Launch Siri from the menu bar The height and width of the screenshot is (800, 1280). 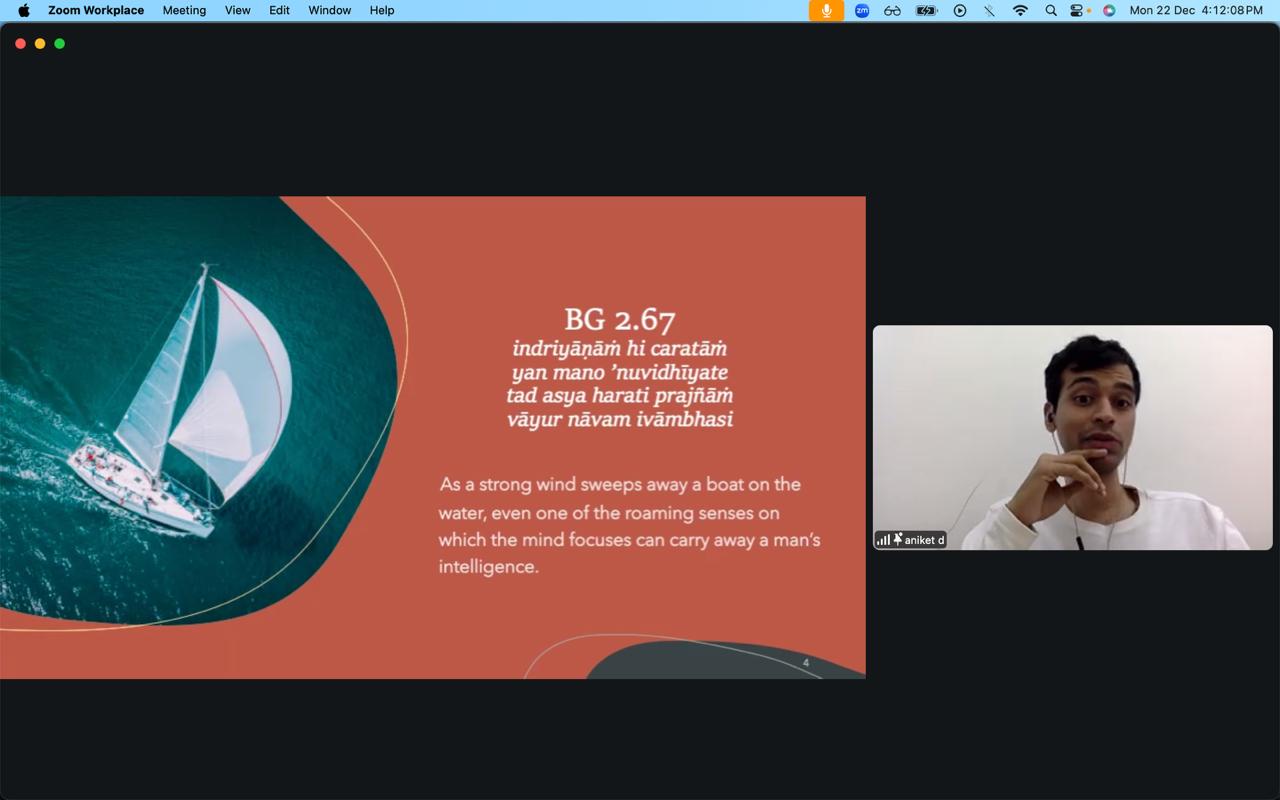1109,10
